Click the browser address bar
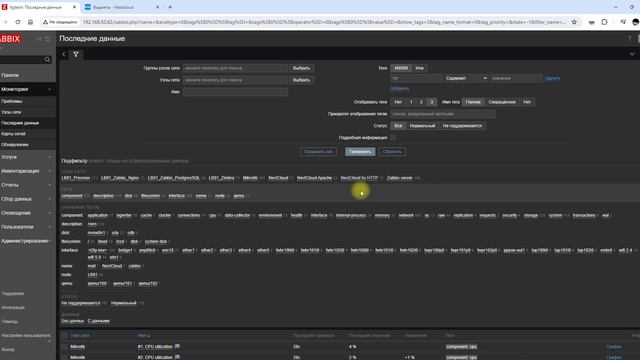Screen dimensions: 640x360 tap(324, 22)
